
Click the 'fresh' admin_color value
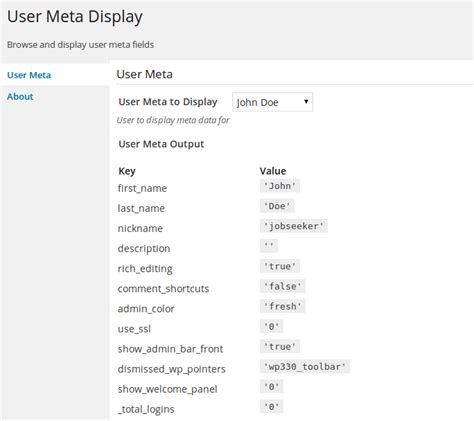pyautogui.click(x=283, y=306)
